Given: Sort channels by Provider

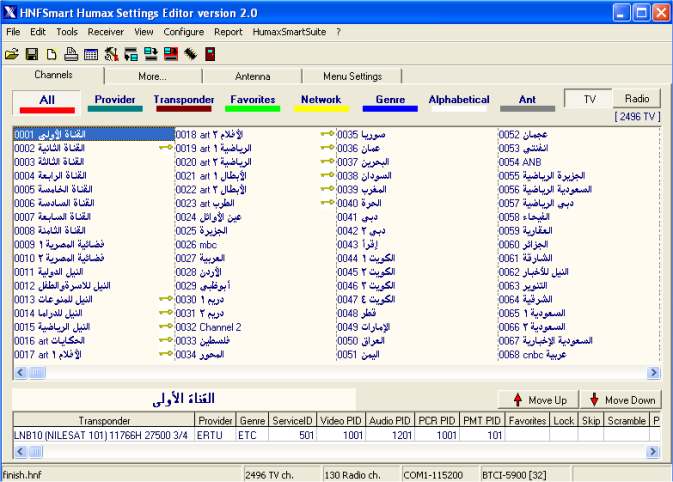Looking at the screenshot, I should pyautogui.click(x=115, y=103).
